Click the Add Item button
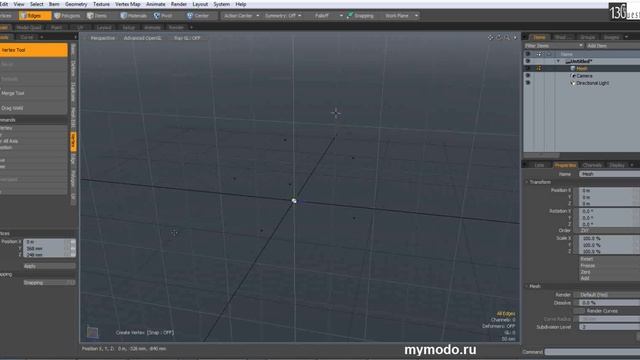The image size is (640, 360). tap(612, 46)
